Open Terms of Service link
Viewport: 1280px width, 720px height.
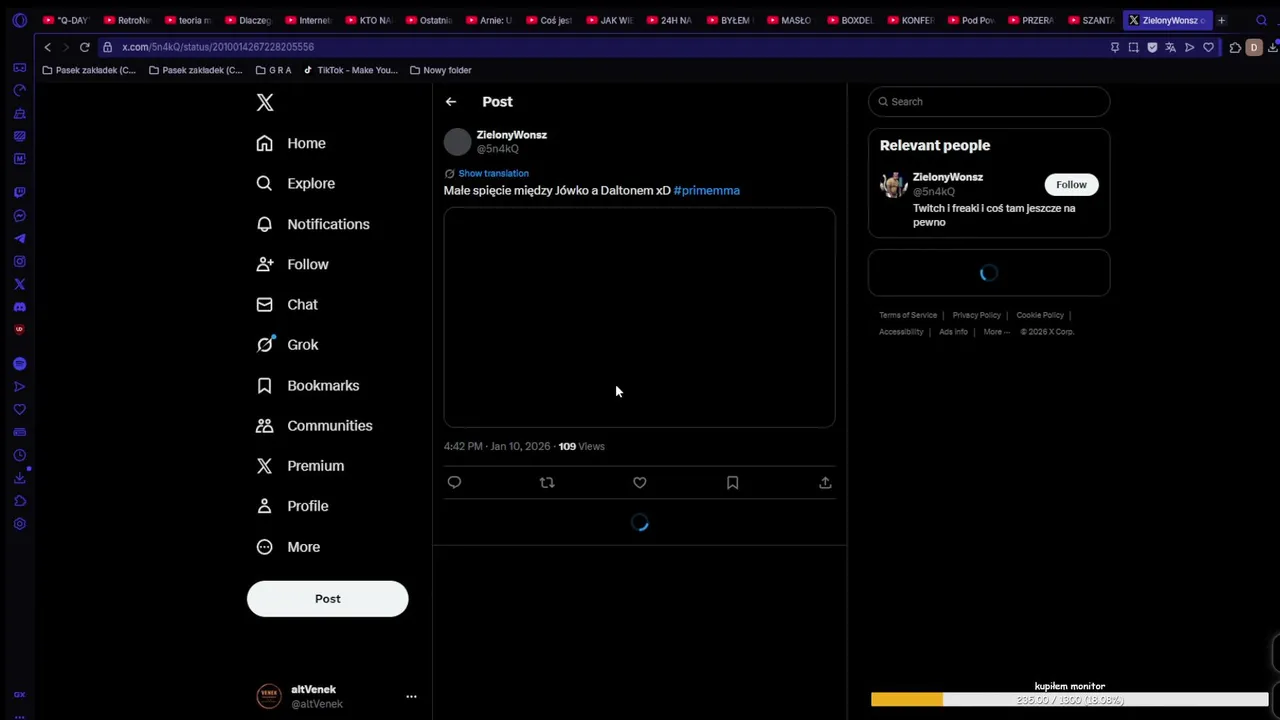tap(908, 315)
